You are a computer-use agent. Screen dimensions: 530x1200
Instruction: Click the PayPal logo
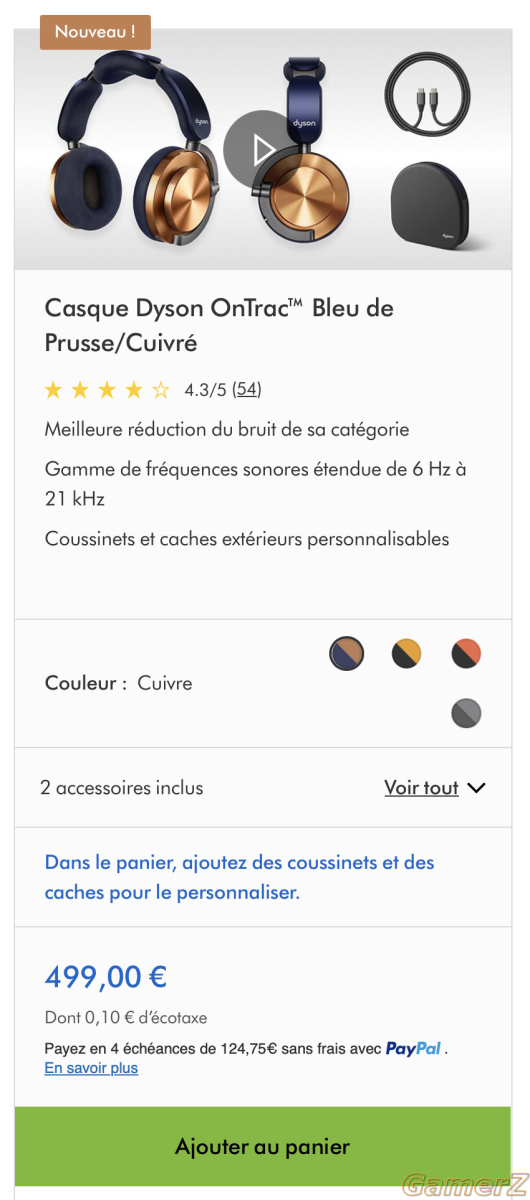coord(414,1048)
